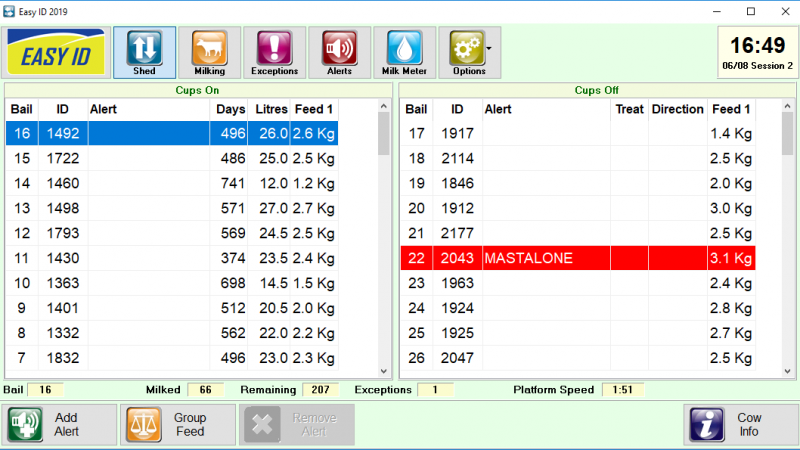Select cow 2047 in bail 26
Image resolution: width=800 pixels, height=450 pixels.
577,358
